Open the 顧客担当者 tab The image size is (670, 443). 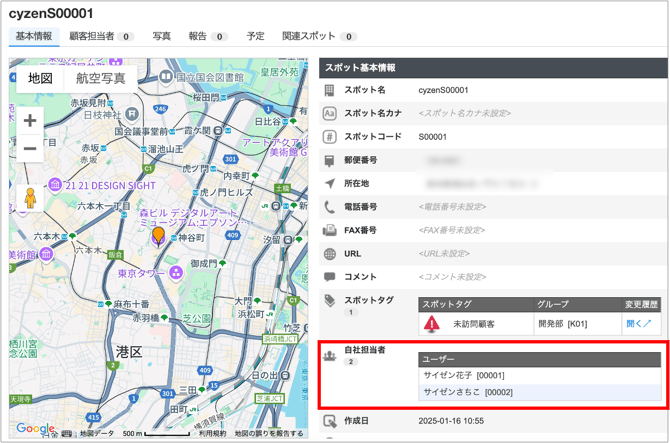pyautogui.click(x=100, y=36)
